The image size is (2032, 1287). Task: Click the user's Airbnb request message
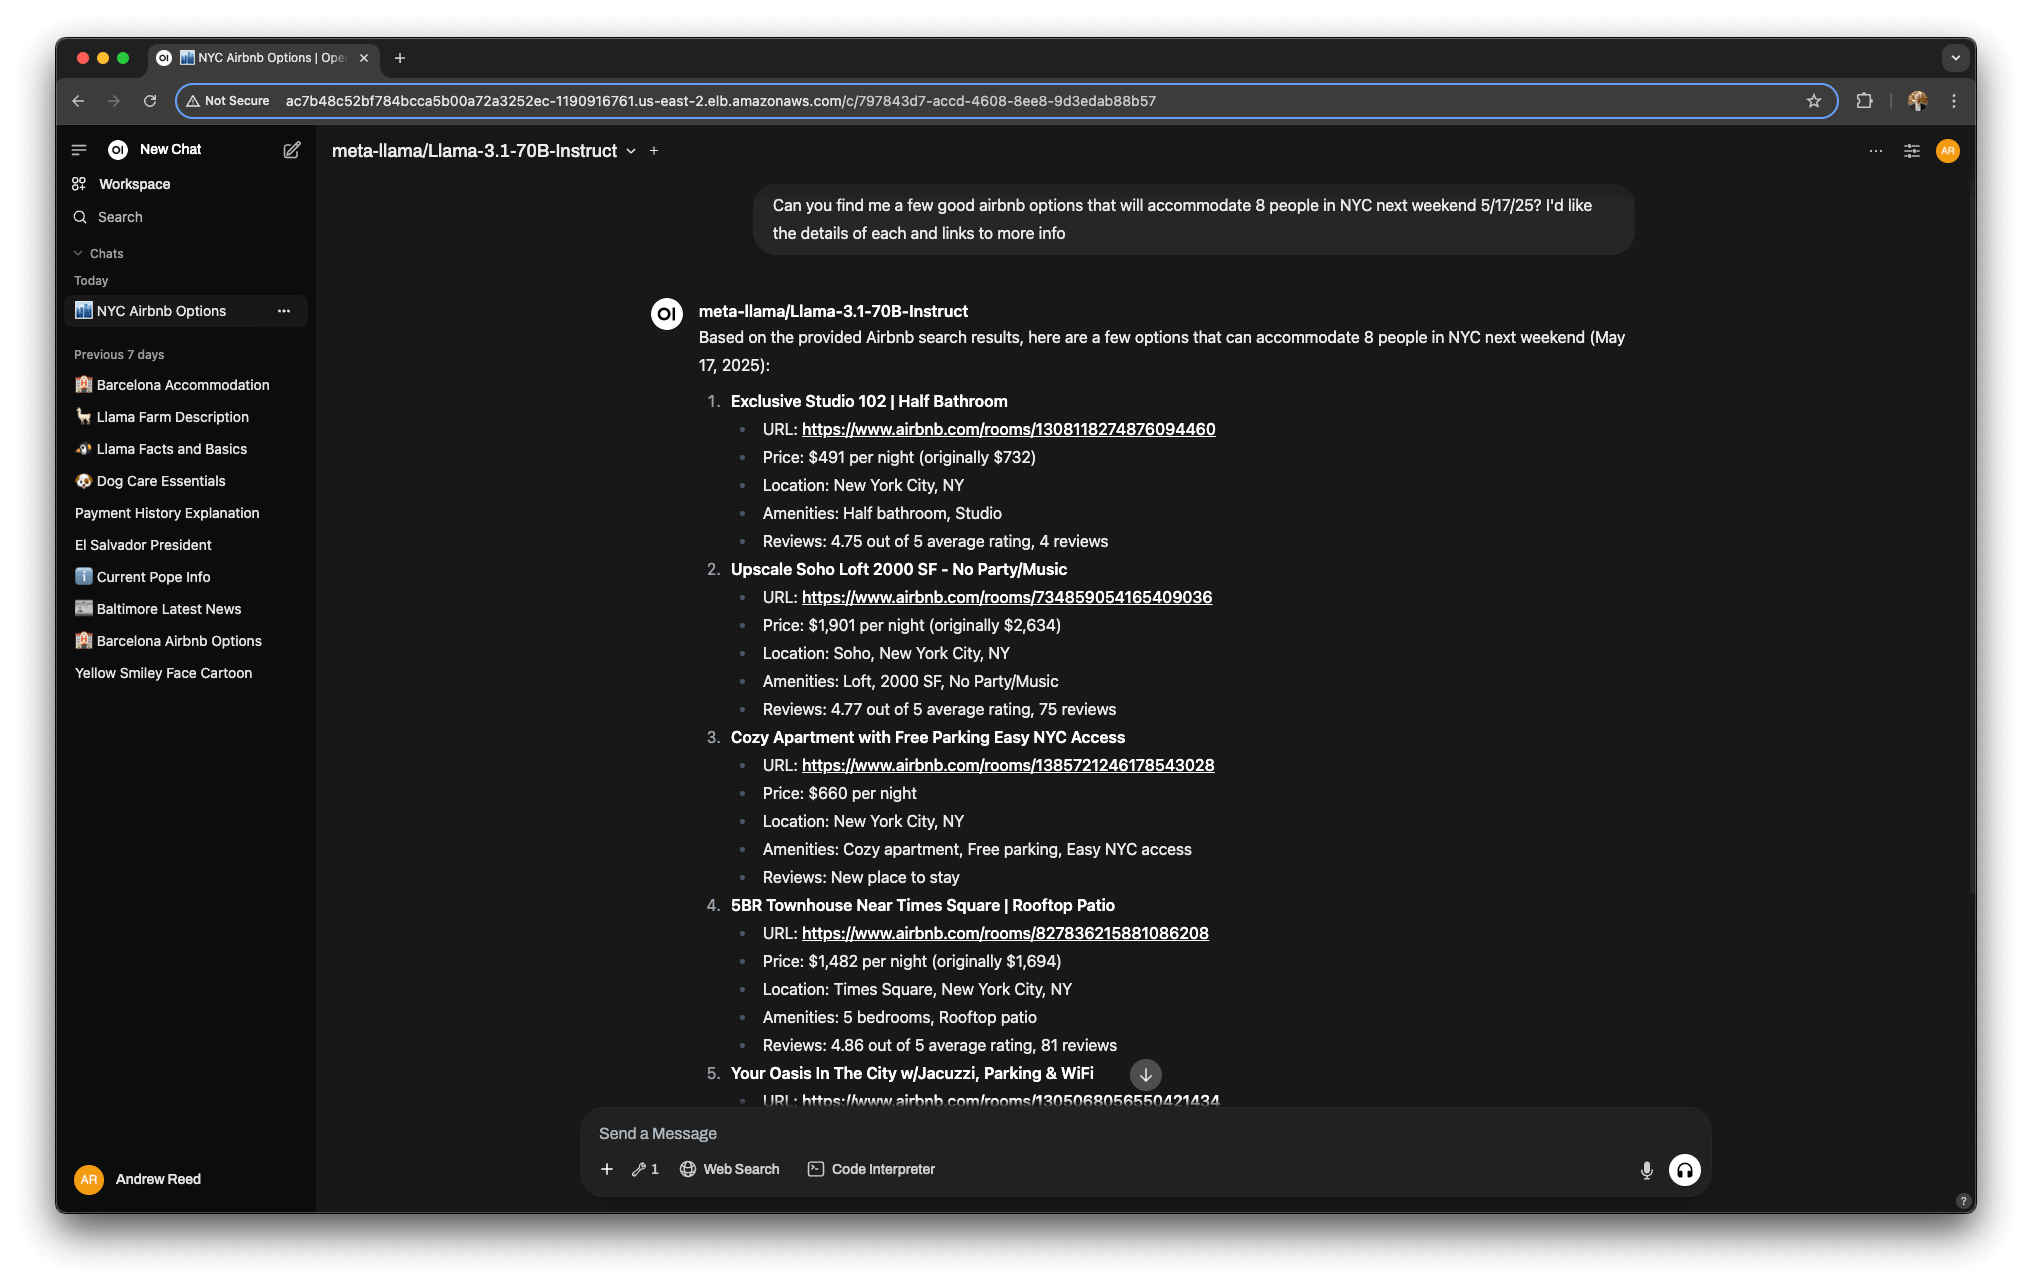[x=1193, y=219]
